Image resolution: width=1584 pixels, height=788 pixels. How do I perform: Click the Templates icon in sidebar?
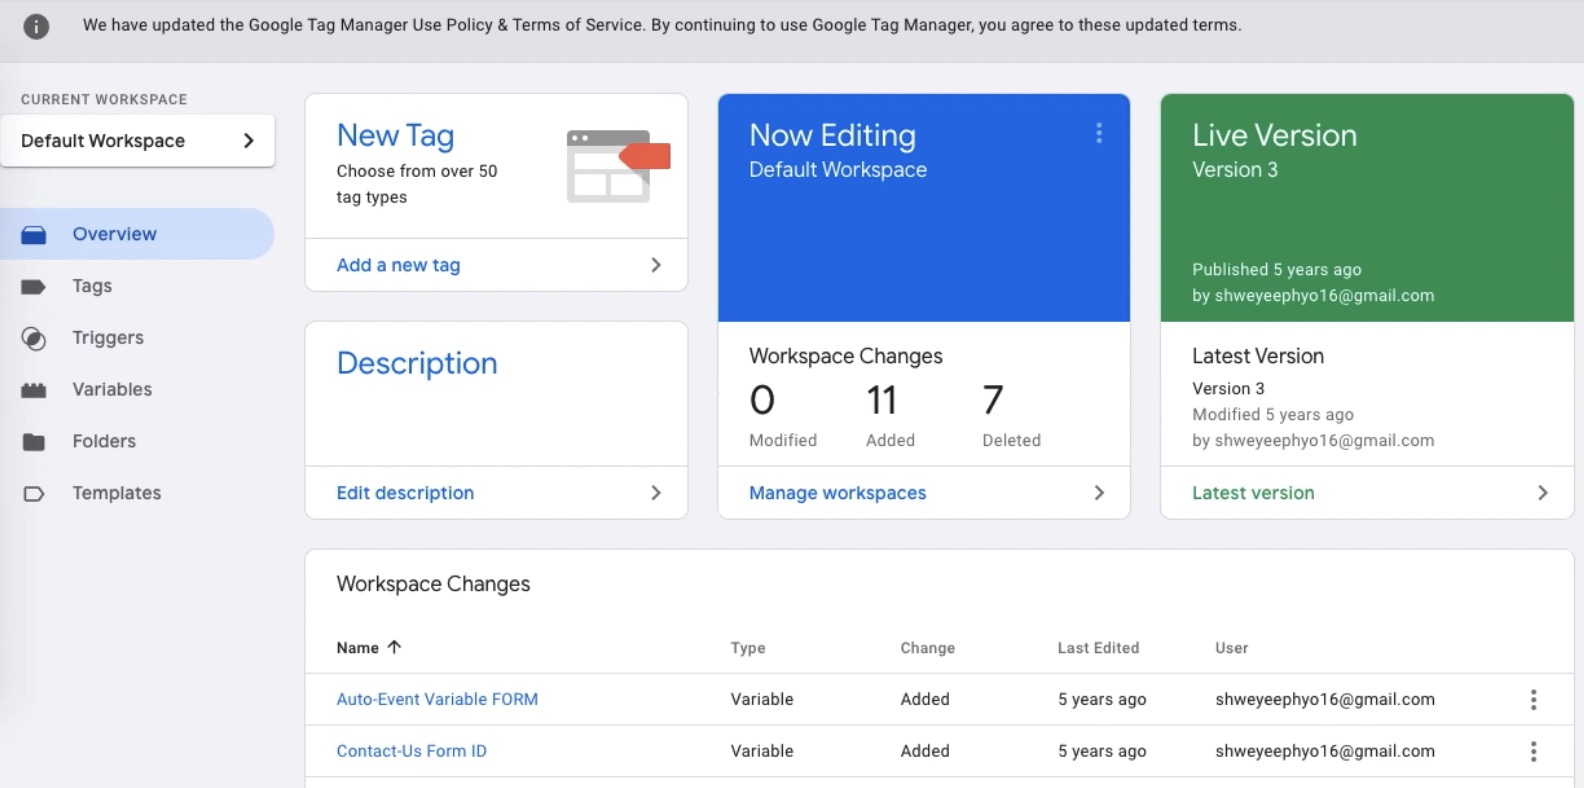(x=34, y=494)
